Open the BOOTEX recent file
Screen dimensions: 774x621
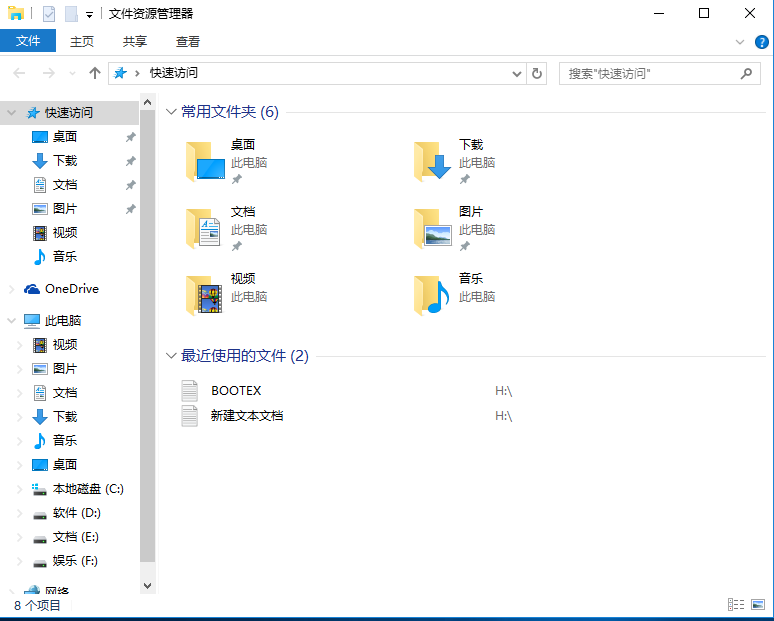(236, 390)
